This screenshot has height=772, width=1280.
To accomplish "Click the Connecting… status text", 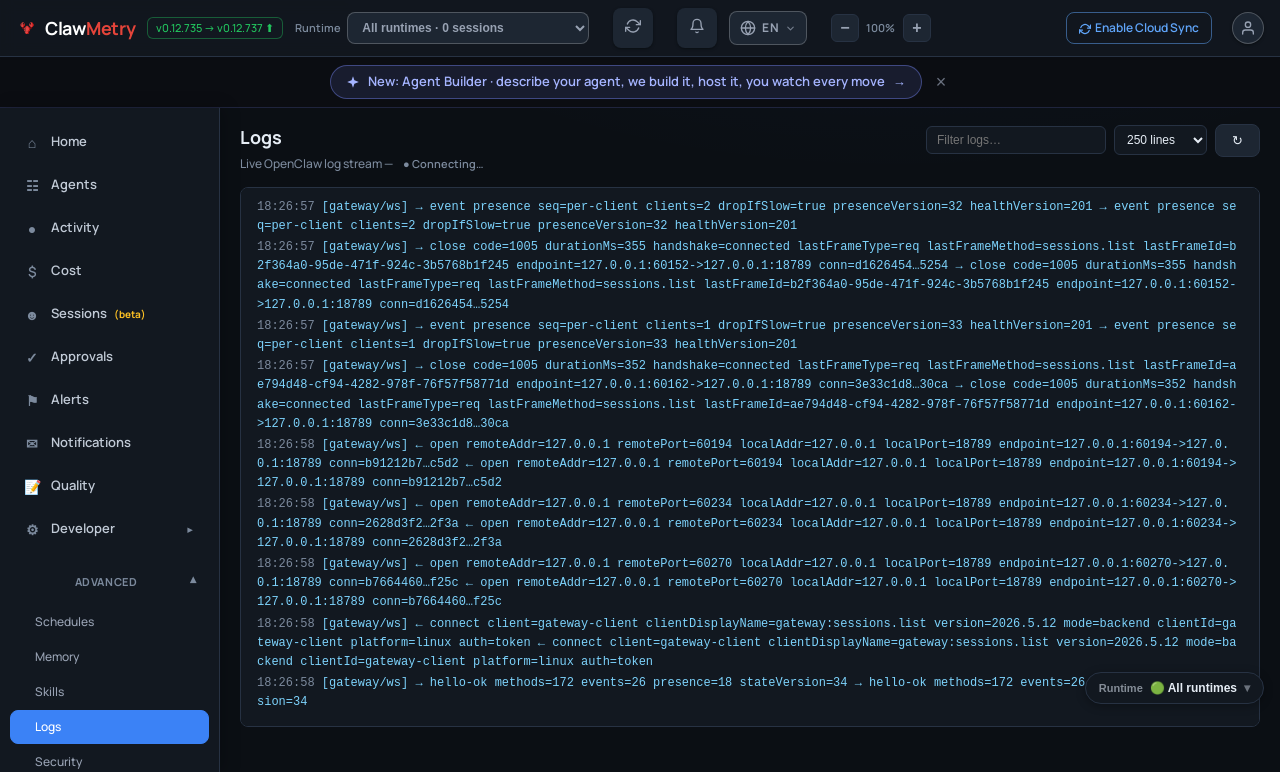I will point(443,164).
